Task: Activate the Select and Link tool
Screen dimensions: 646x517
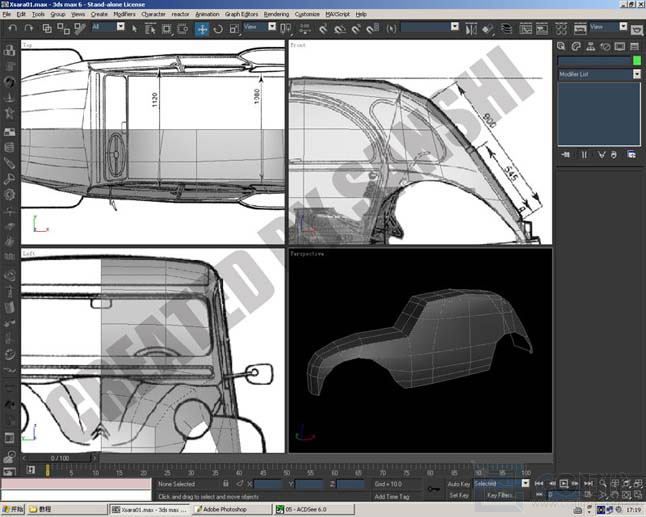Action: coord(47,28)
